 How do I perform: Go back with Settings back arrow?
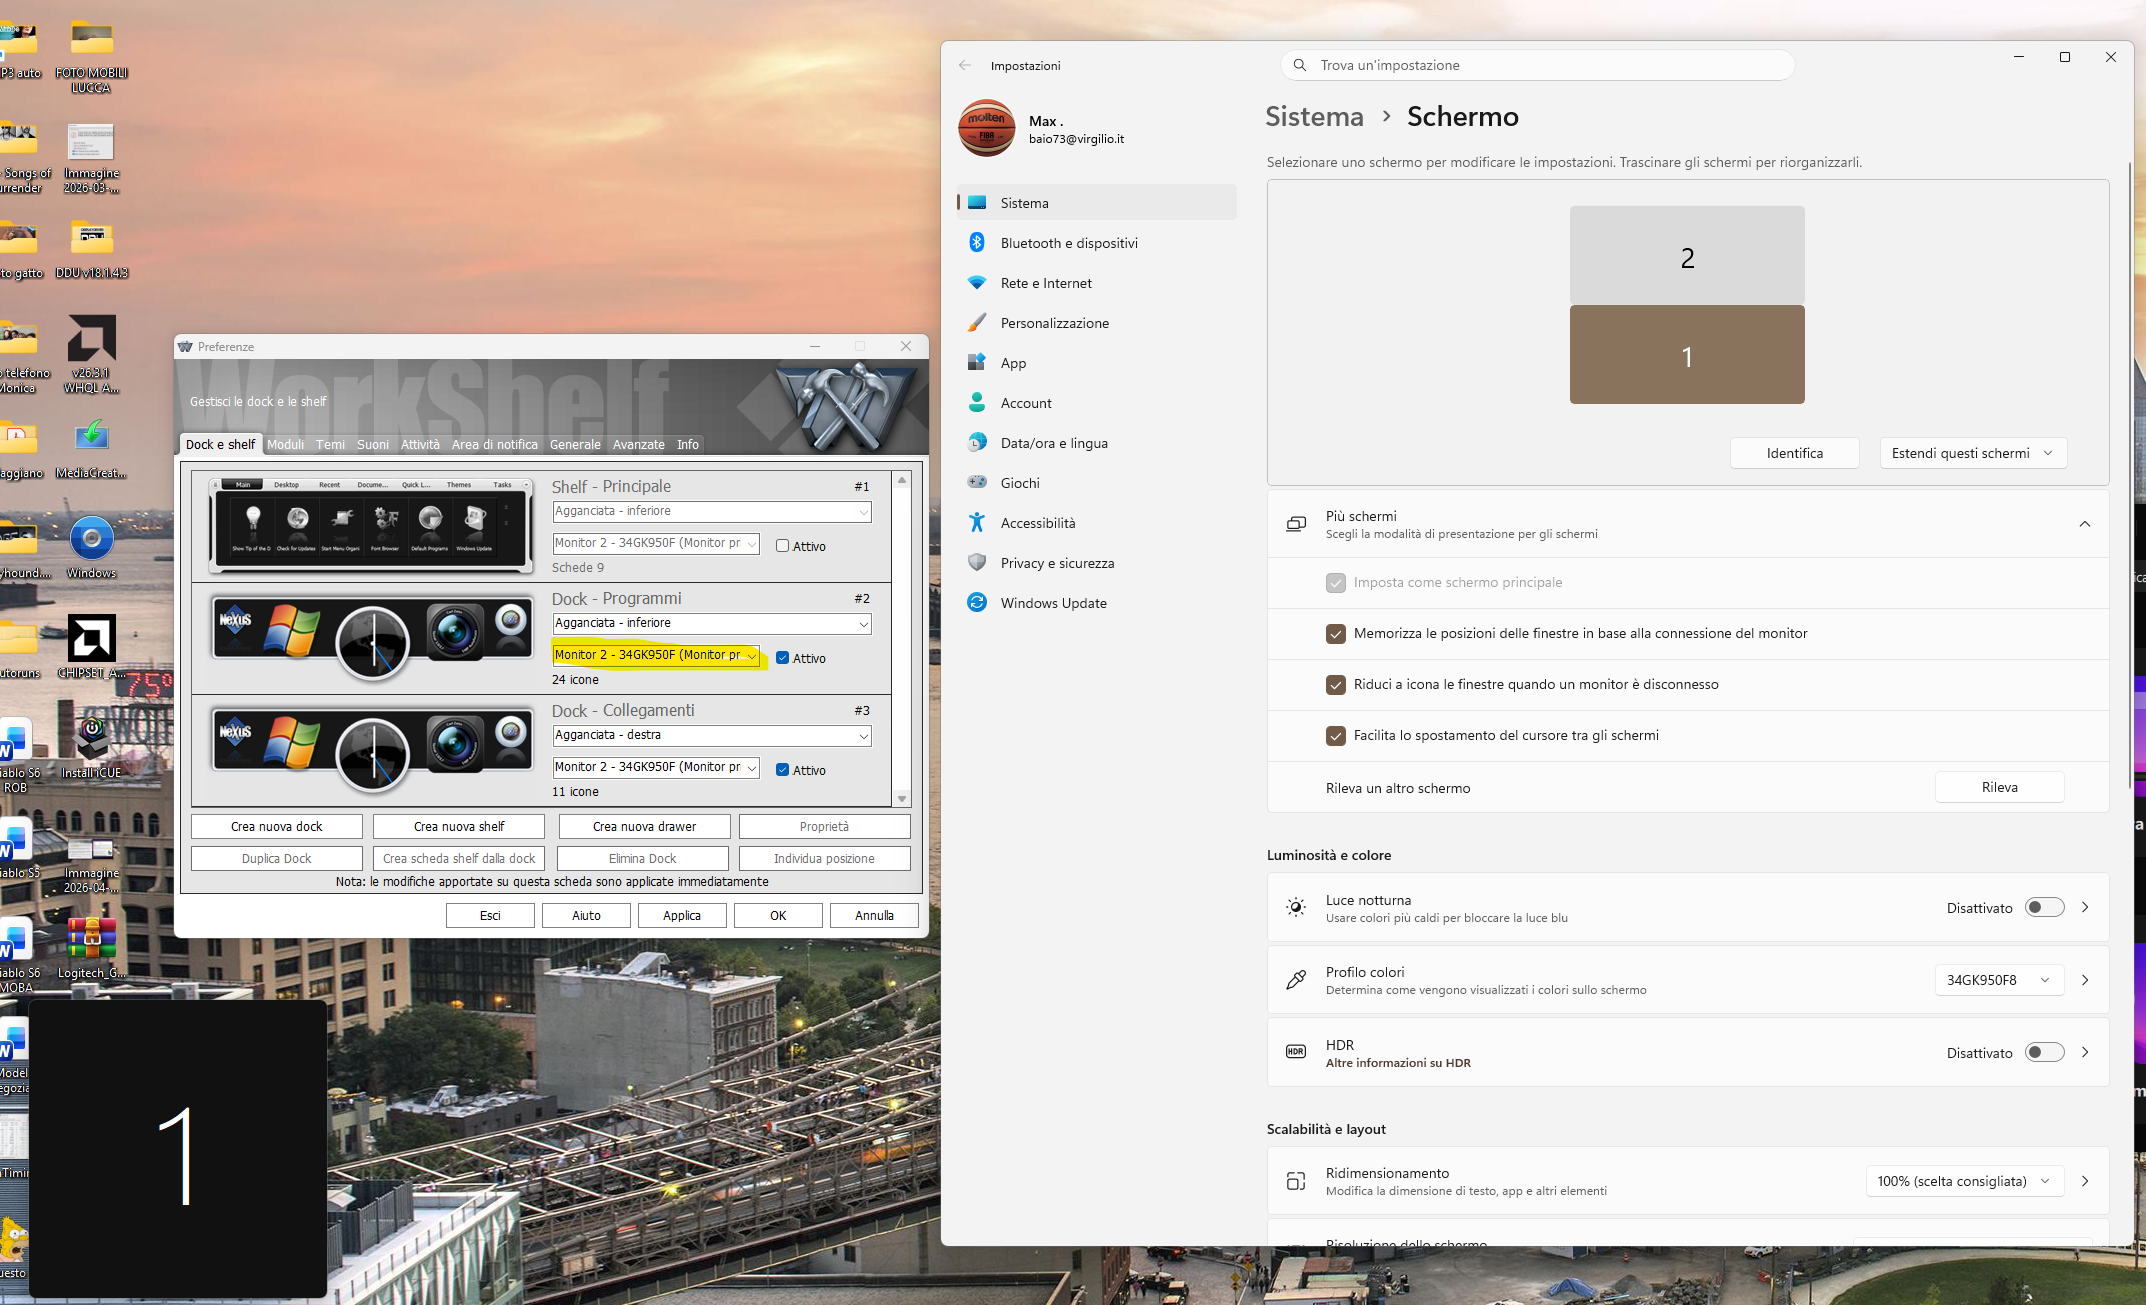[965, 65]
